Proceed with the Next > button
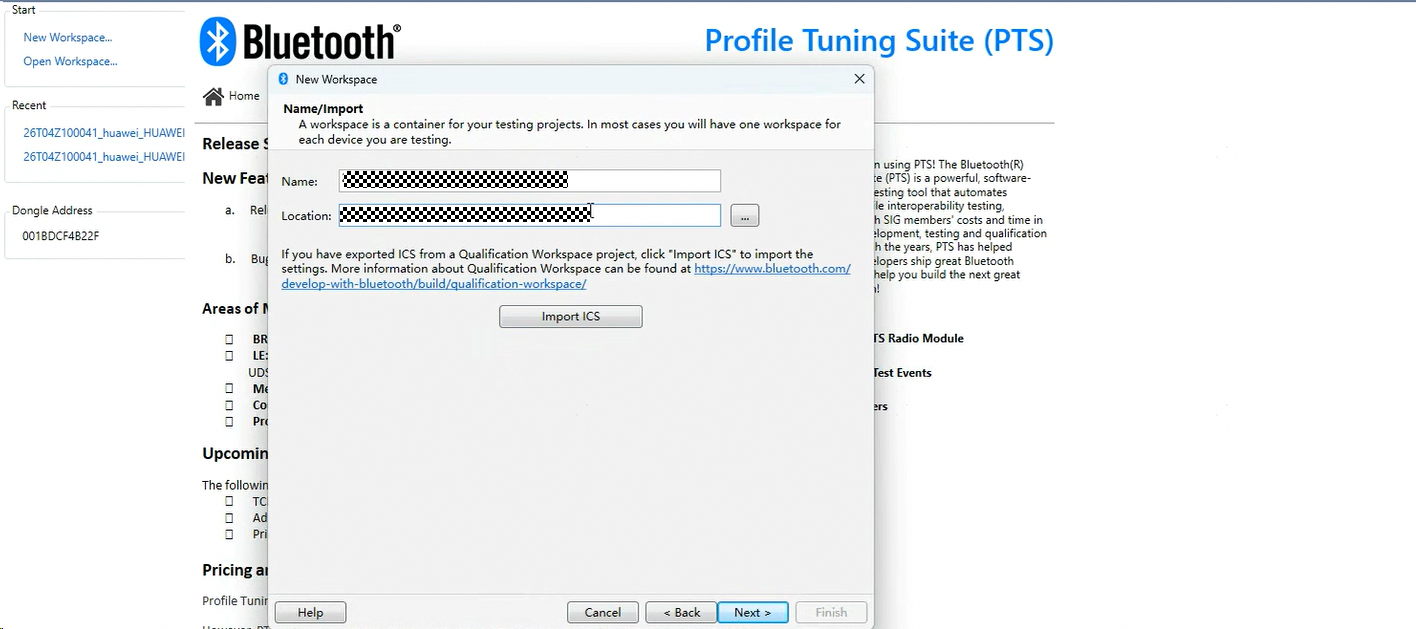 point(753,612)
